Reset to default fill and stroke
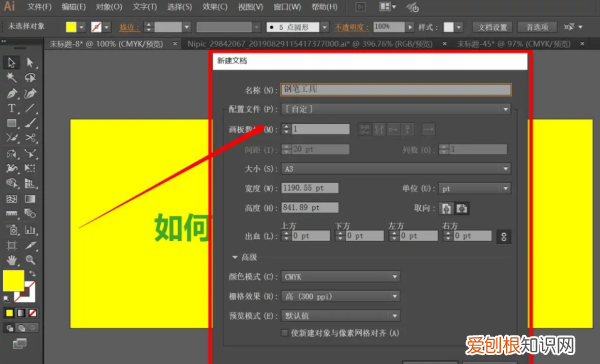Viewport: 600px width, 364px height. click(7, 299)
